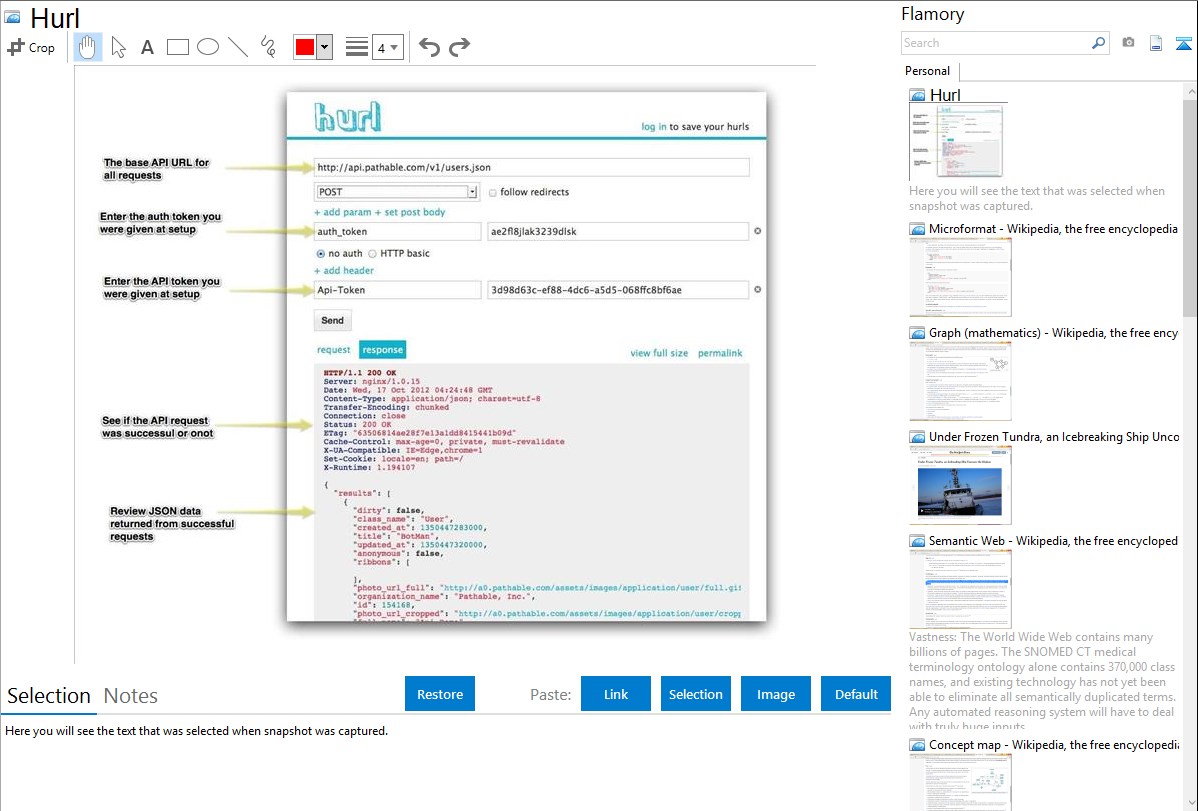The image size is (1198, 811).
Task: Click the camera capture icon
Action: click(1128, 43)
